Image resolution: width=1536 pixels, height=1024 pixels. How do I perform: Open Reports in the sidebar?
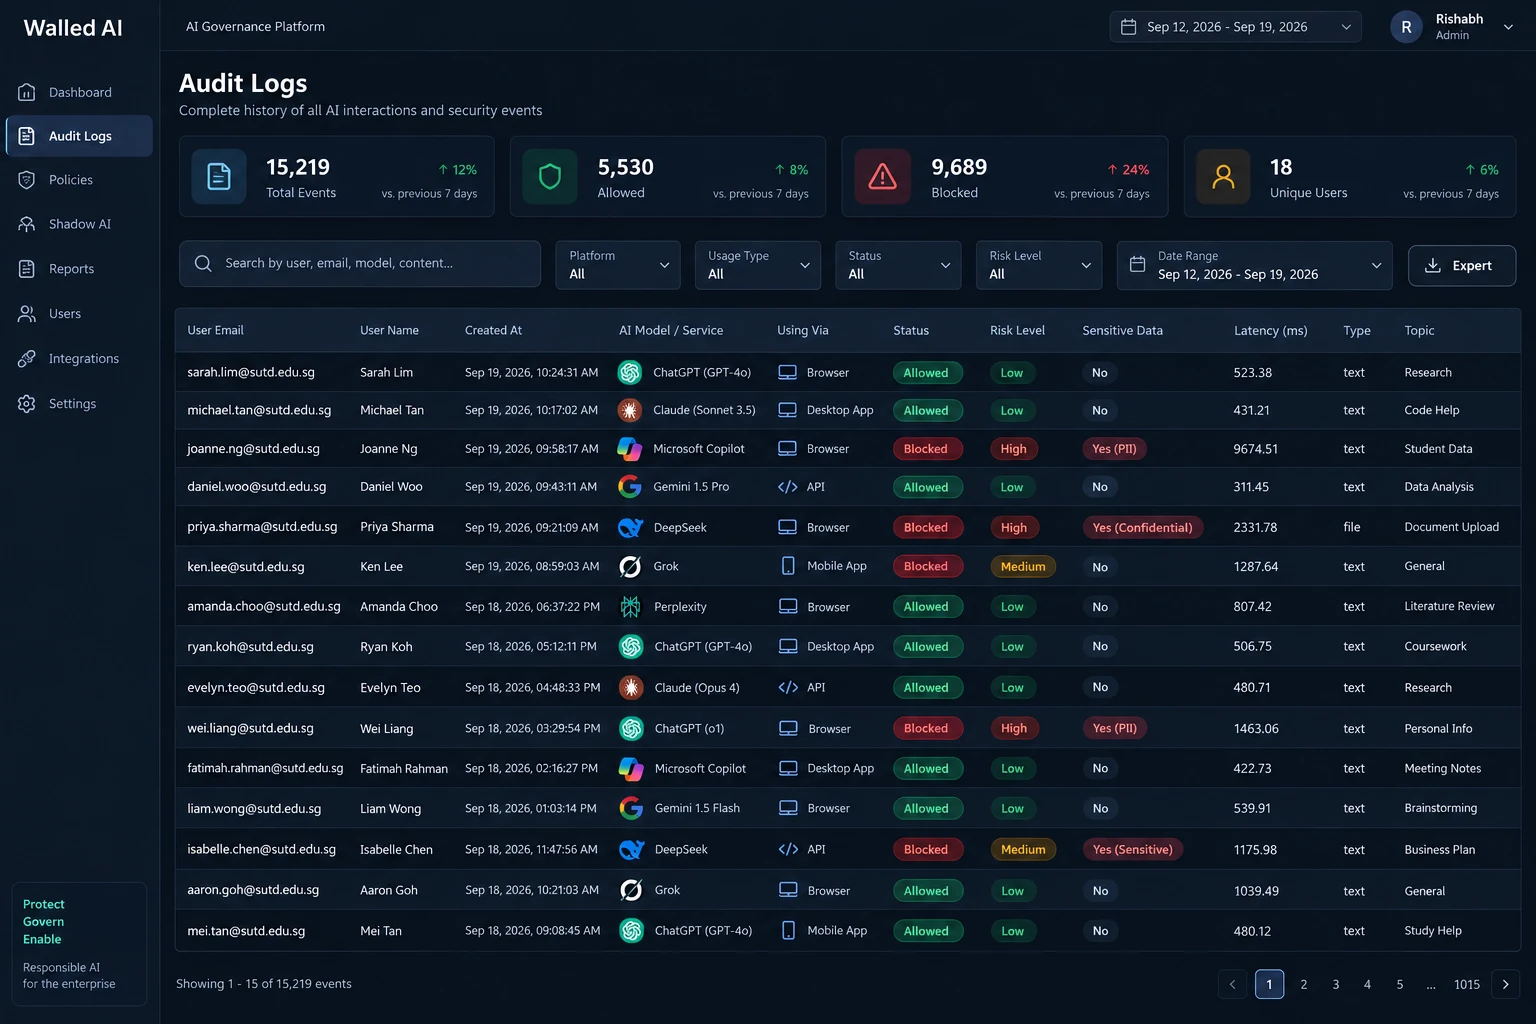79,269
